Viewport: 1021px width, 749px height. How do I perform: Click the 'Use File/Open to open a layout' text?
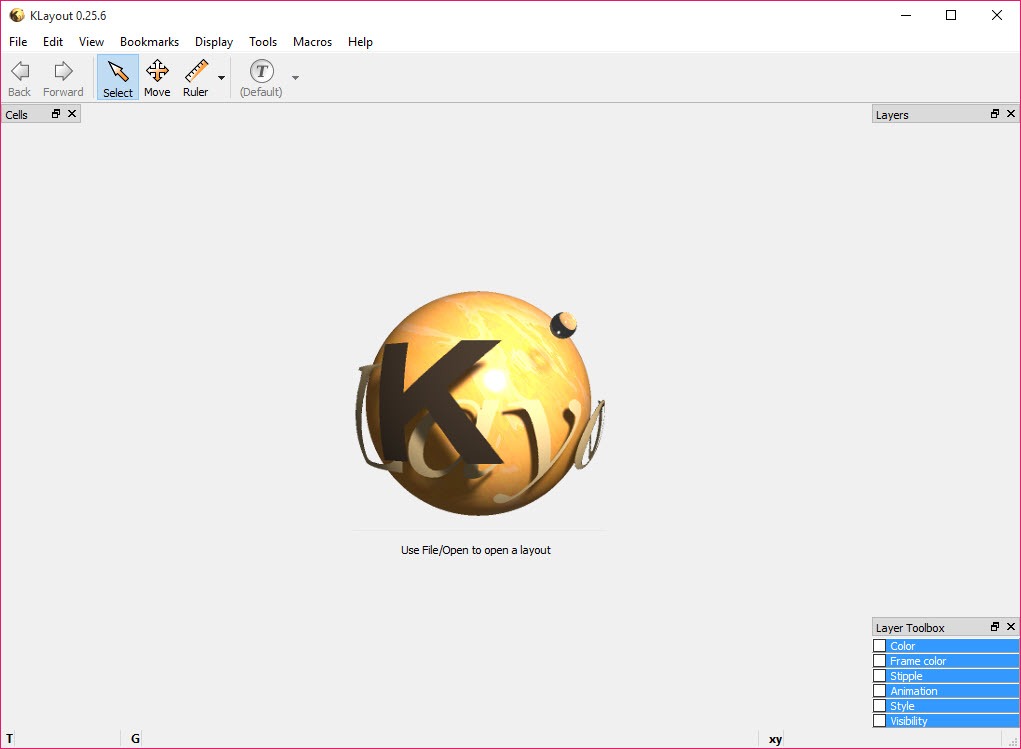[475, 550]
